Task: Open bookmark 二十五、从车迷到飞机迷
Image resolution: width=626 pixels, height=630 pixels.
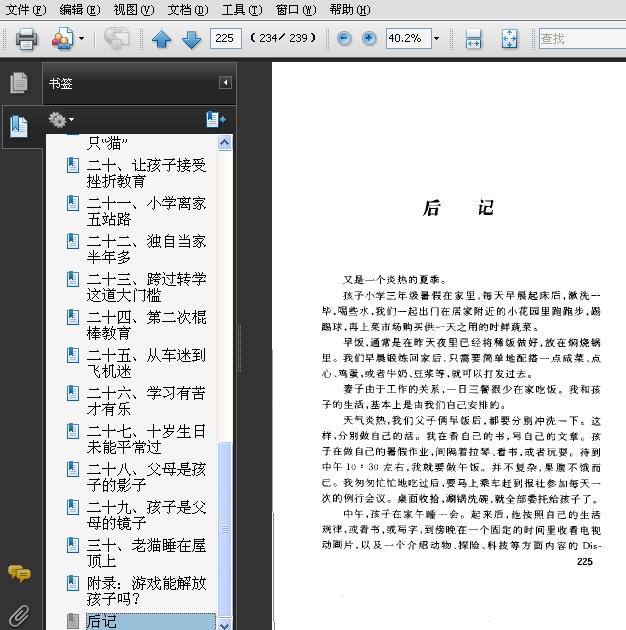Action: [146, 363]
